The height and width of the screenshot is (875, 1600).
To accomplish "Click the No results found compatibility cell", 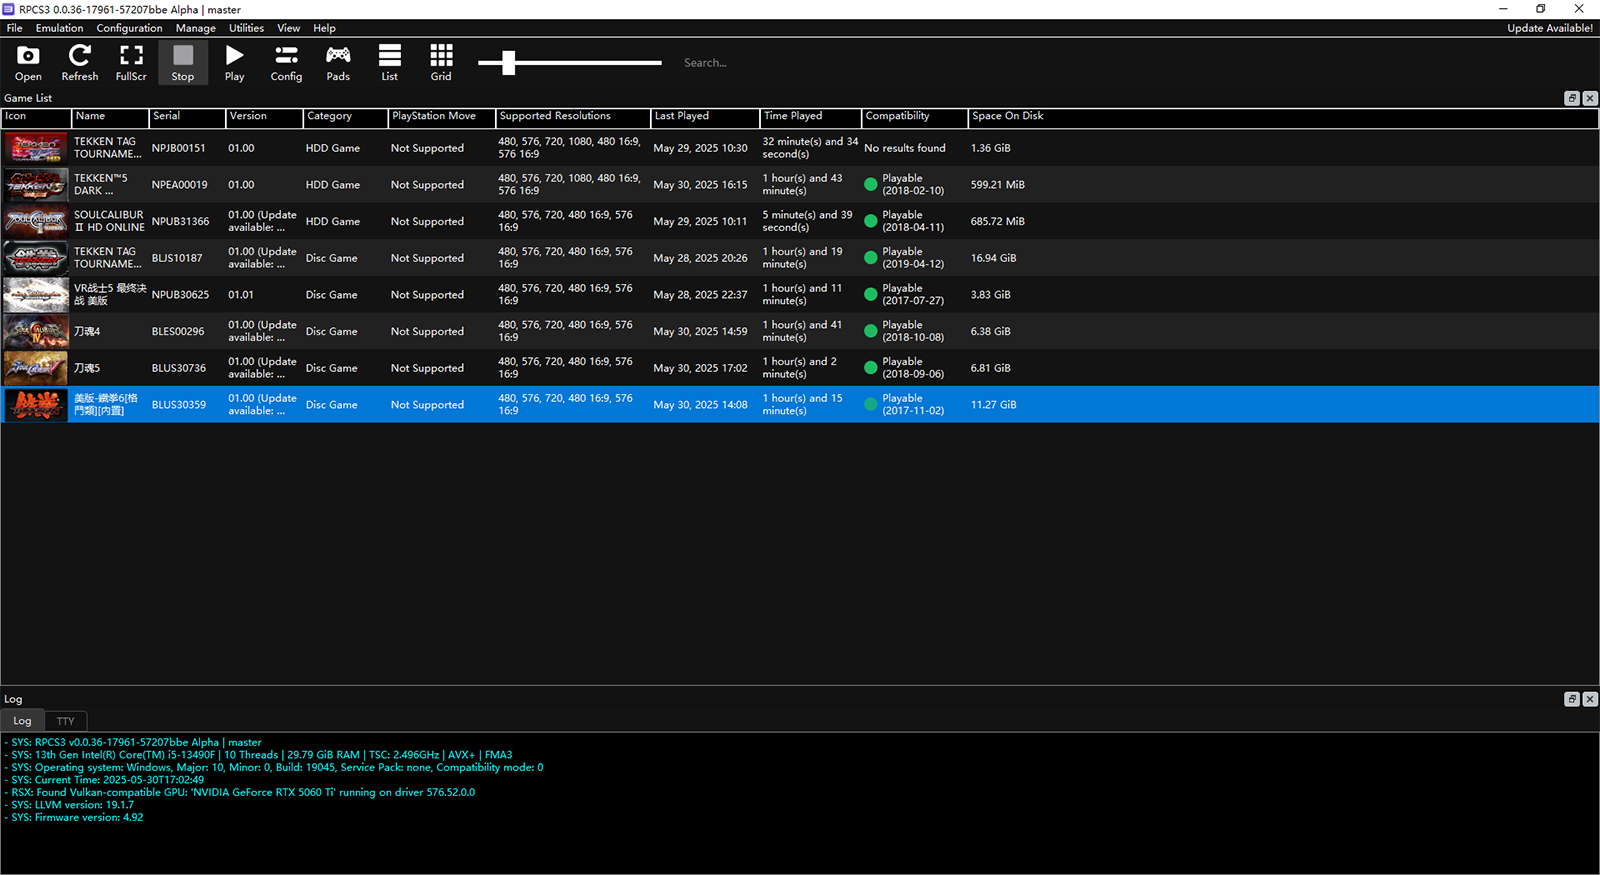I will [x=905, y=148].
